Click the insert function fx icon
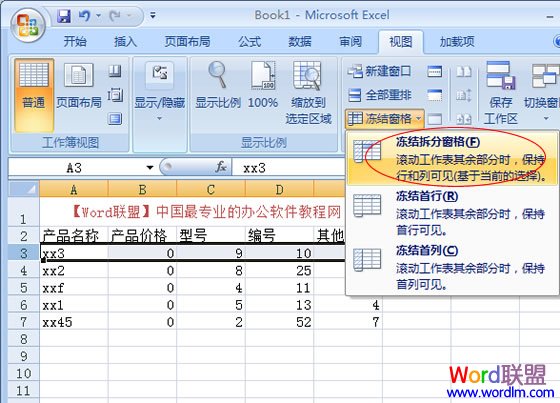The height and width of the screenshot is (403, 560). coord(221,167)
